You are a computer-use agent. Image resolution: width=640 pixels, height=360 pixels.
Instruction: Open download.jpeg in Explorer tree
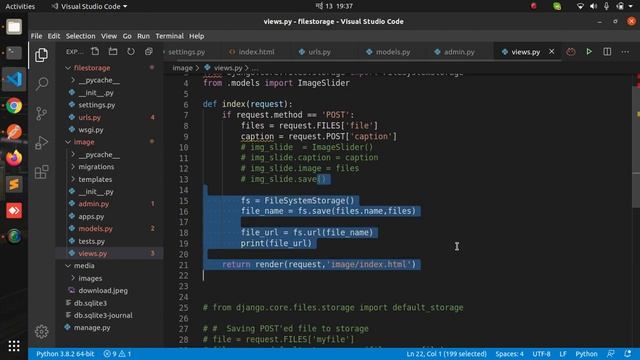click(103, 291)
